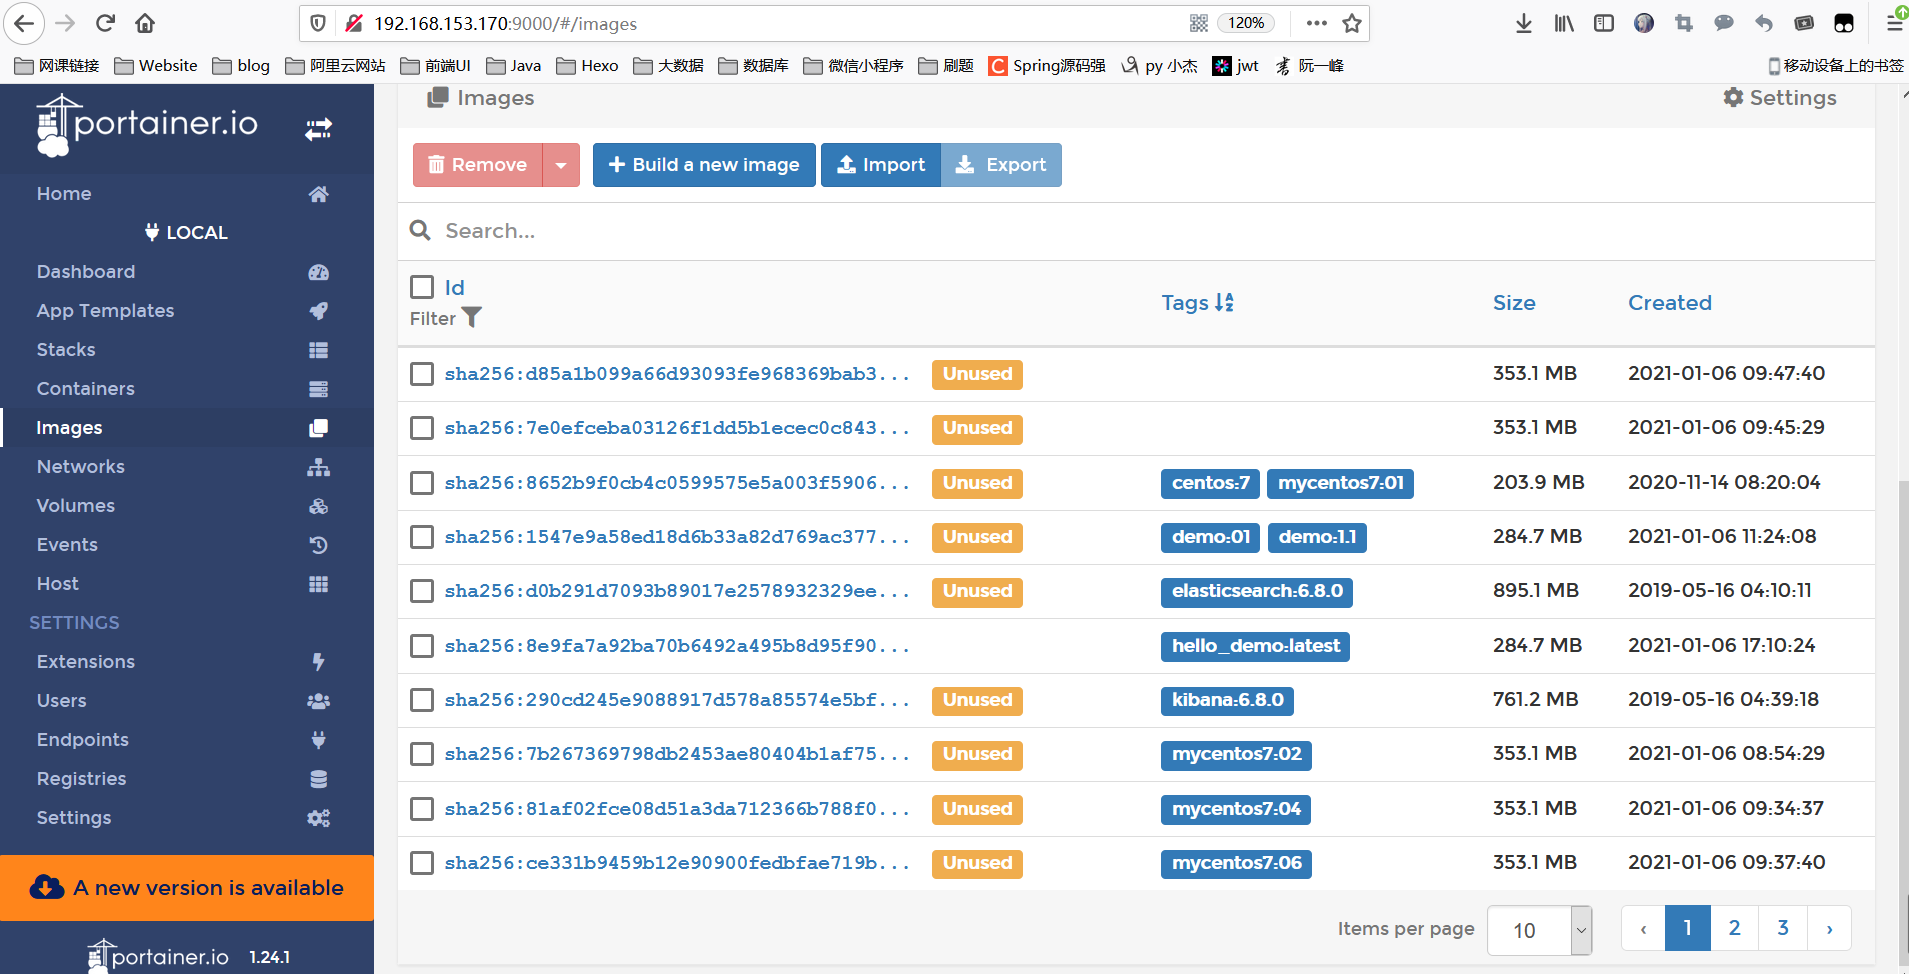
Task: Click the browser downloads arrow icon
Action: [x=1523, y=23]
